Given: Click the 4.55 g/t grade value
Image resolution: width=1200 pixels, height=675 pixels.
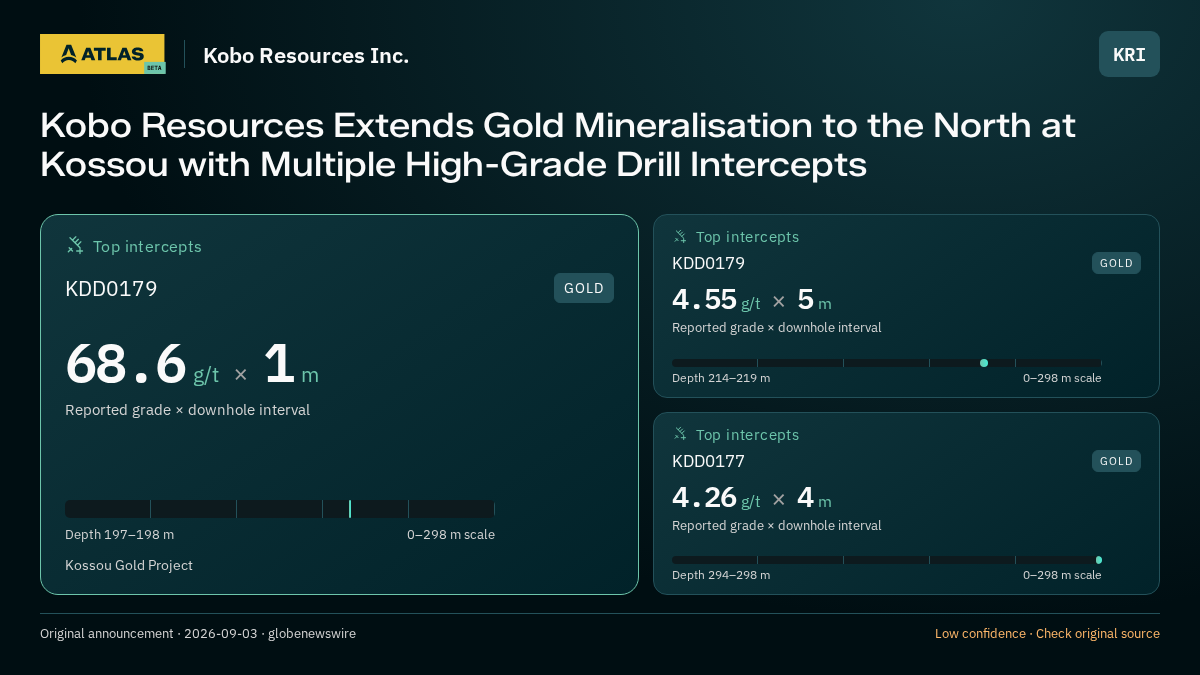Looking at the screenshot, I should click(x=716, y=300).
